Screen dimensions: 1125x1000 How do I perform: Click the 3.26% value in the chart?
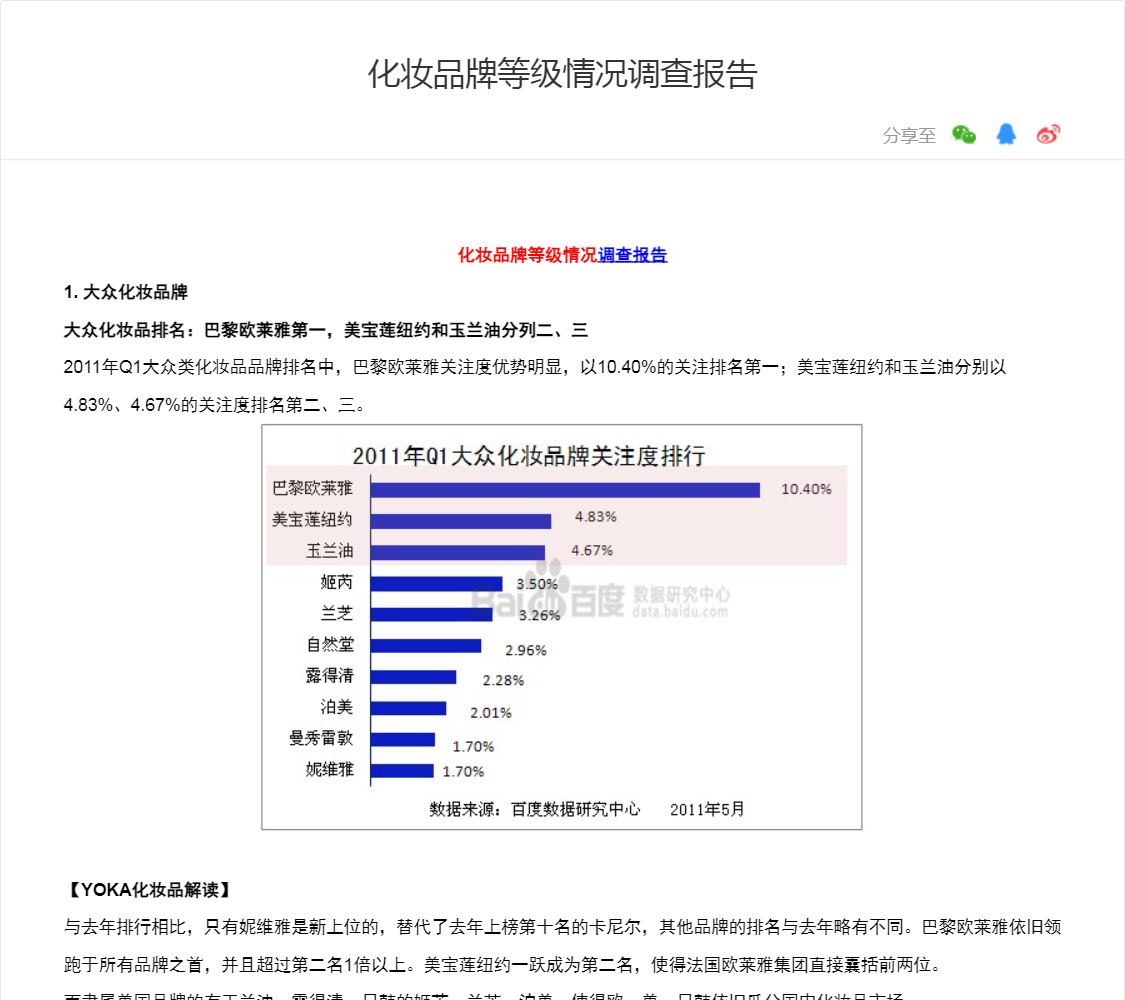coord(540,615)
